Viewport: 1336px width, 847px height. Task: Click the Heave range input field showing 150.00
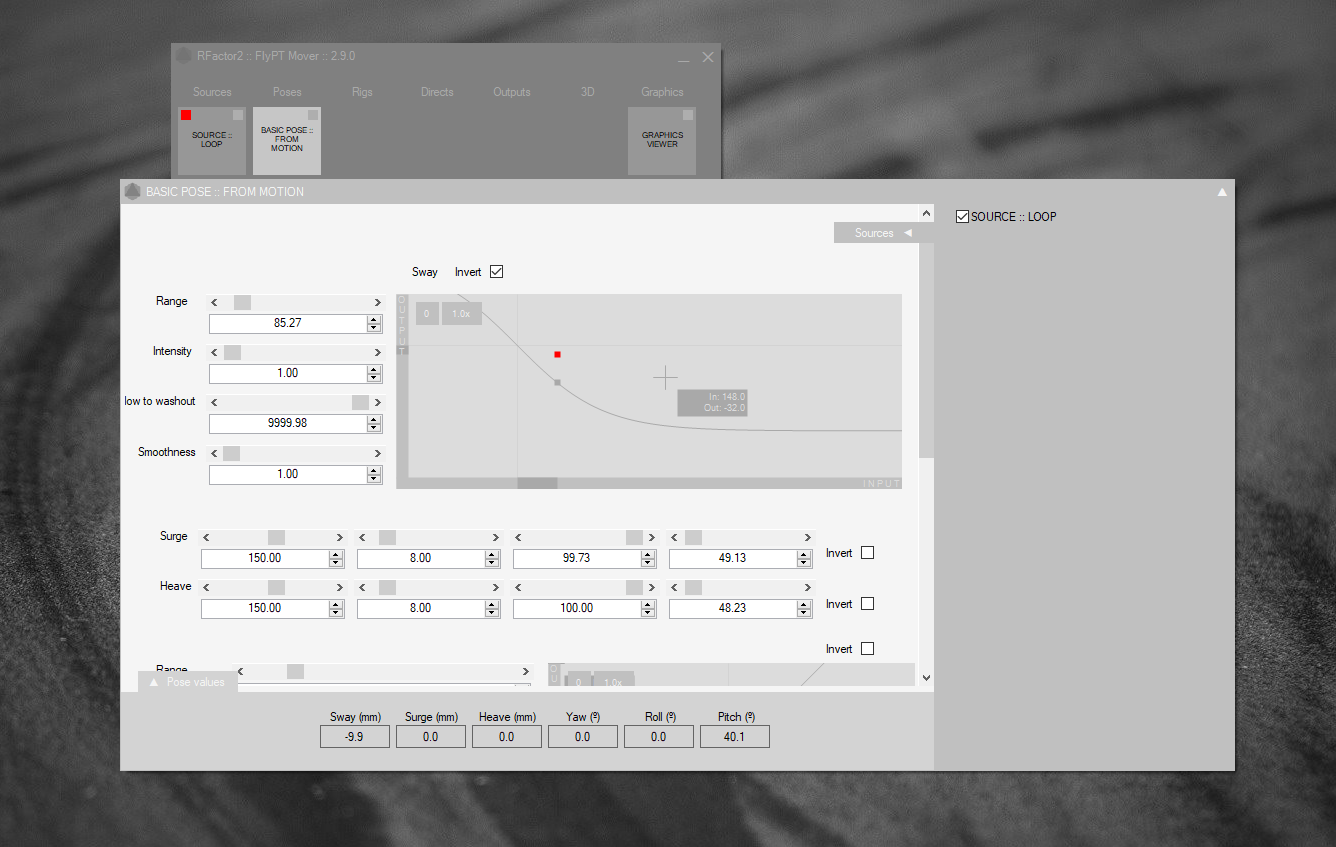pyautogui.click(x=265, y=608)
